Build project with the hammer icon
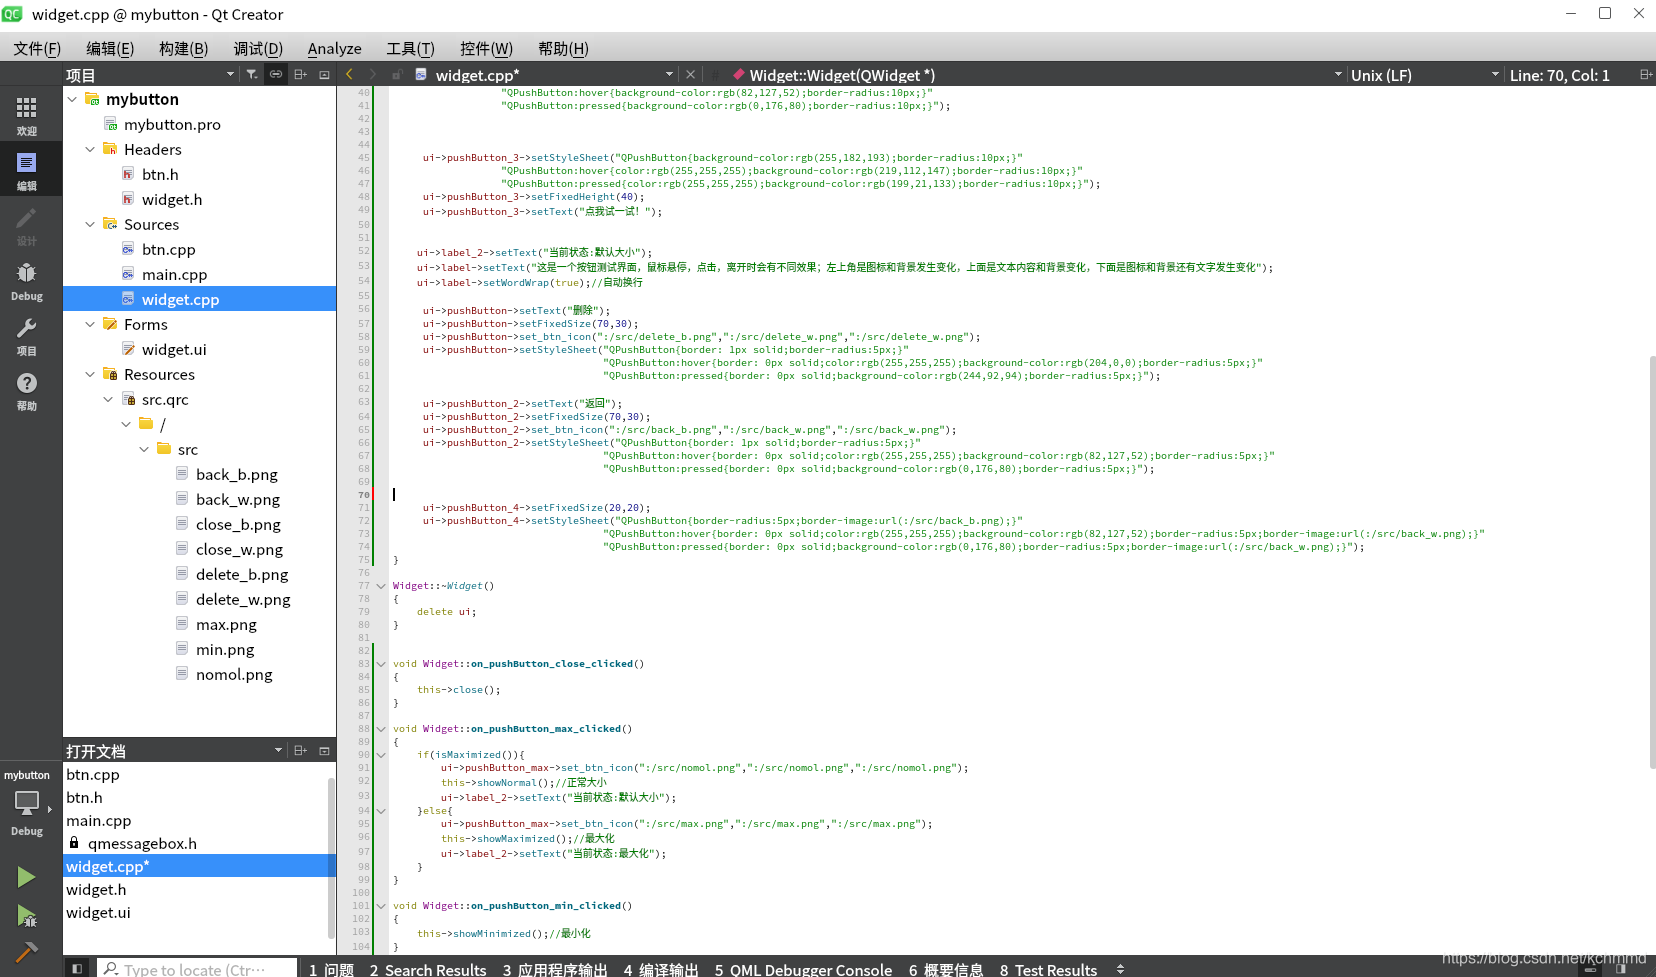This screenshot has height=977, width=1656. (x=27, y=951)
